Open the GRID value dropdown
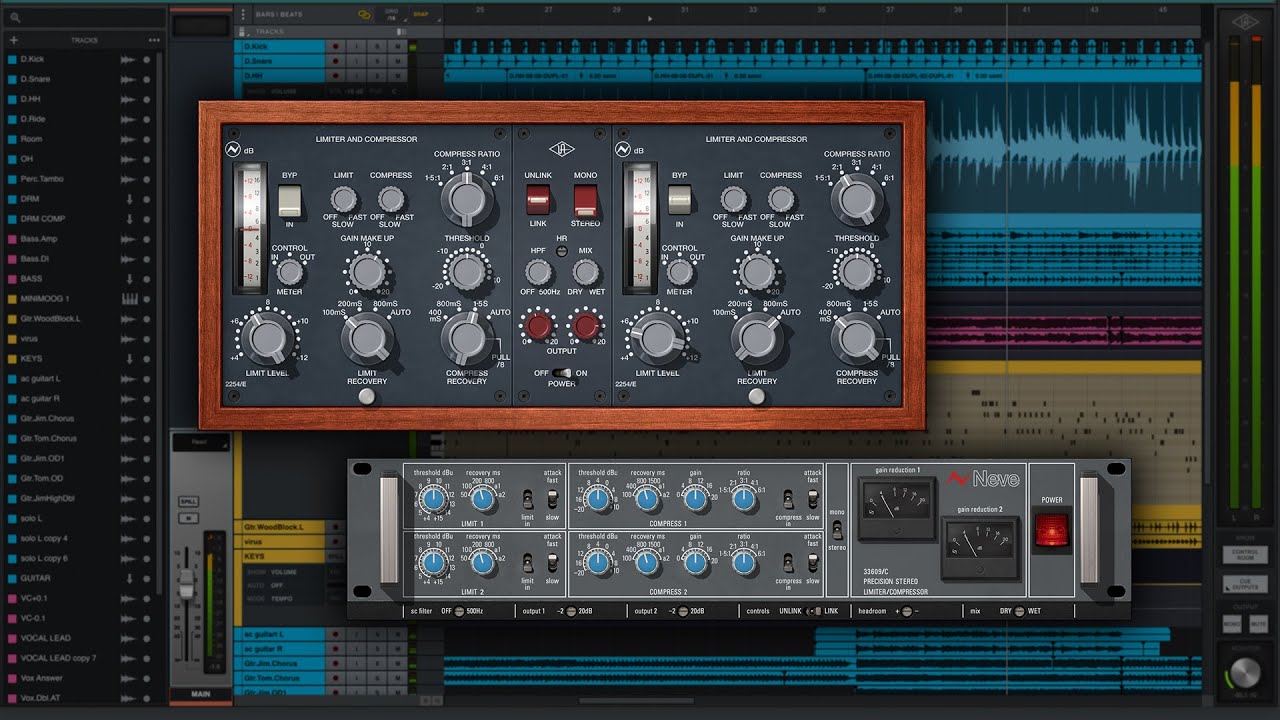 [391, 16]
